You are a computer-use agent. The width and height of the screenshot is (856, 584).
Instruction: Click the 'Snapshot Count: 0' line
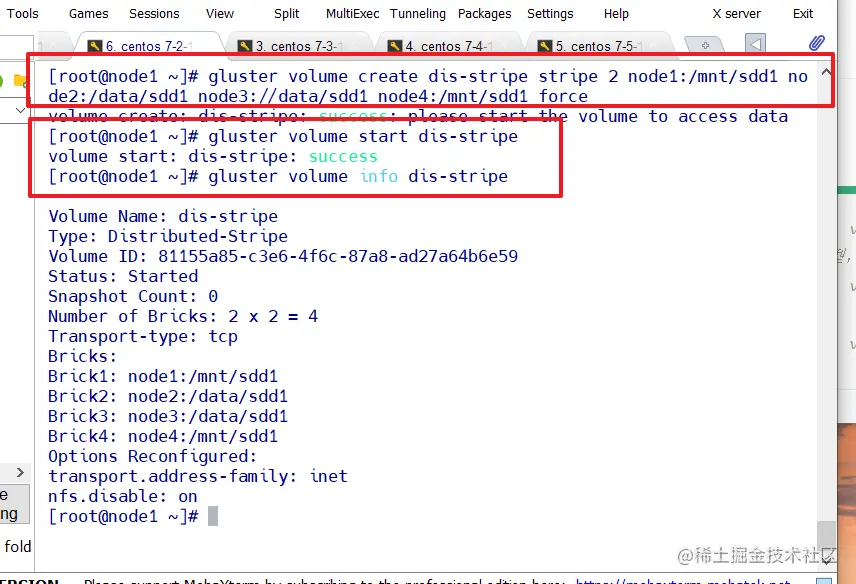coord(133,296)
